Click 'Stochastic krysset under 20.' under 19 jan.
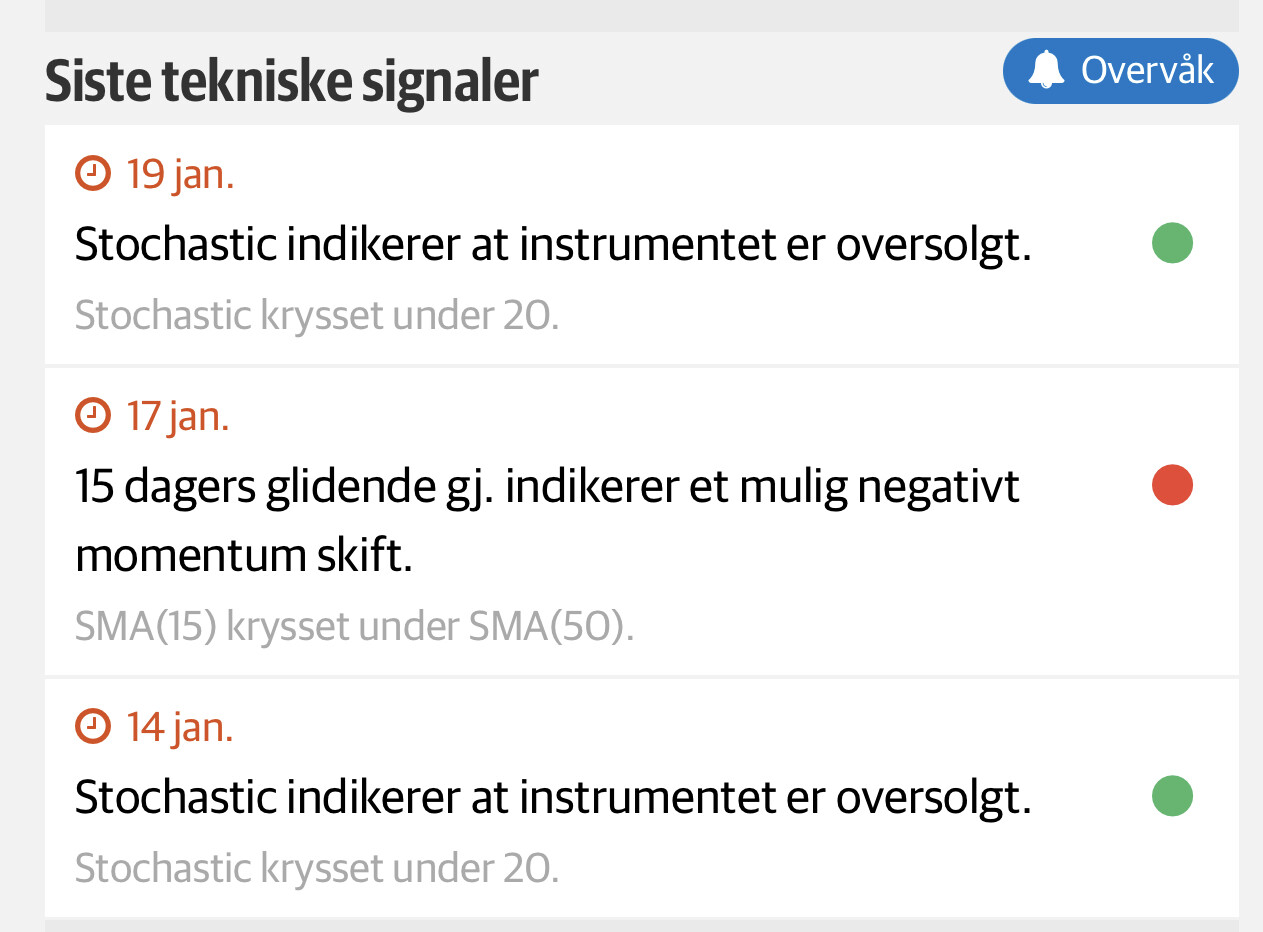1263x932 pixels. 316,316
